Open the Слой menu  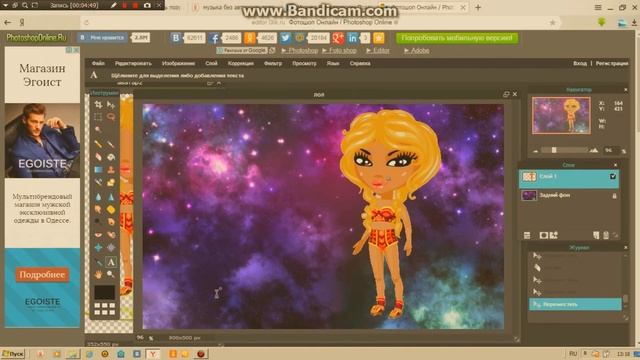pos(211,64)
